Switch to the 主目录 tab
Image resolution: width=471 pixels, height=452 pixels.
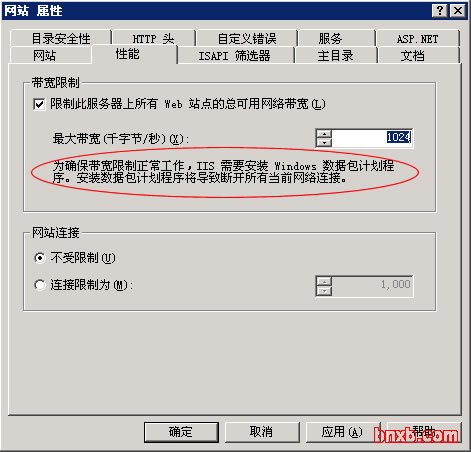coord(336,55)
